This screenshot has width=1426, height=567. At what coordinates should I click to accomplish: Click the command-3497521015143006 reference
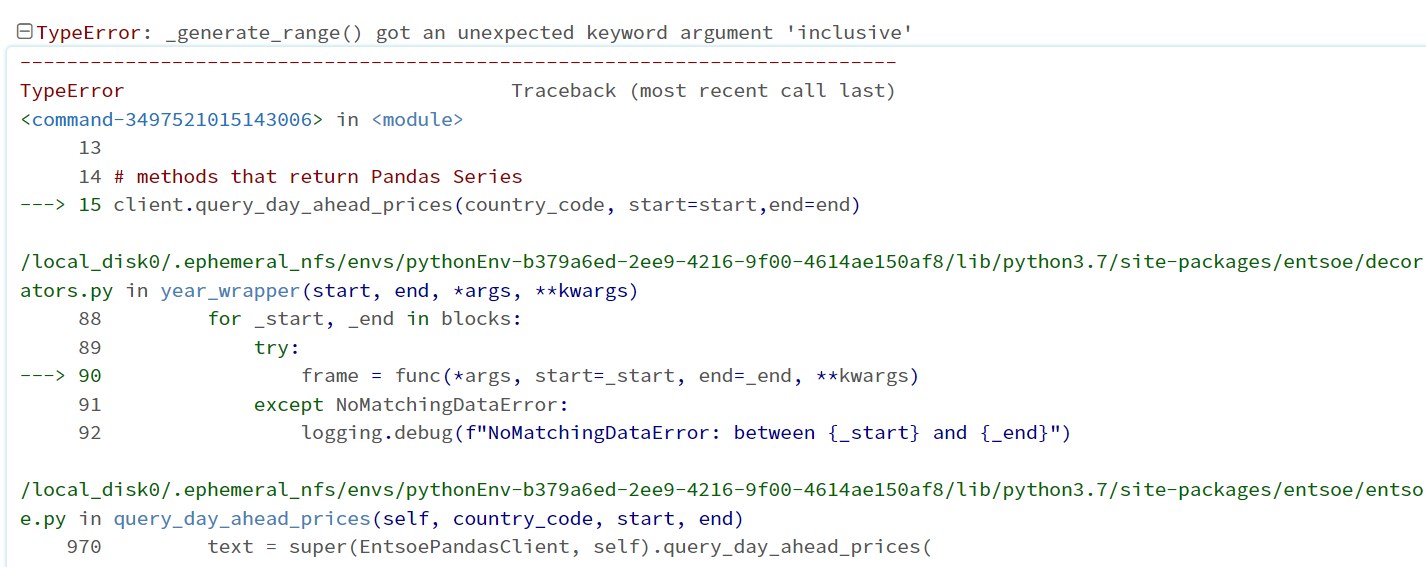[x=172, y=120]
